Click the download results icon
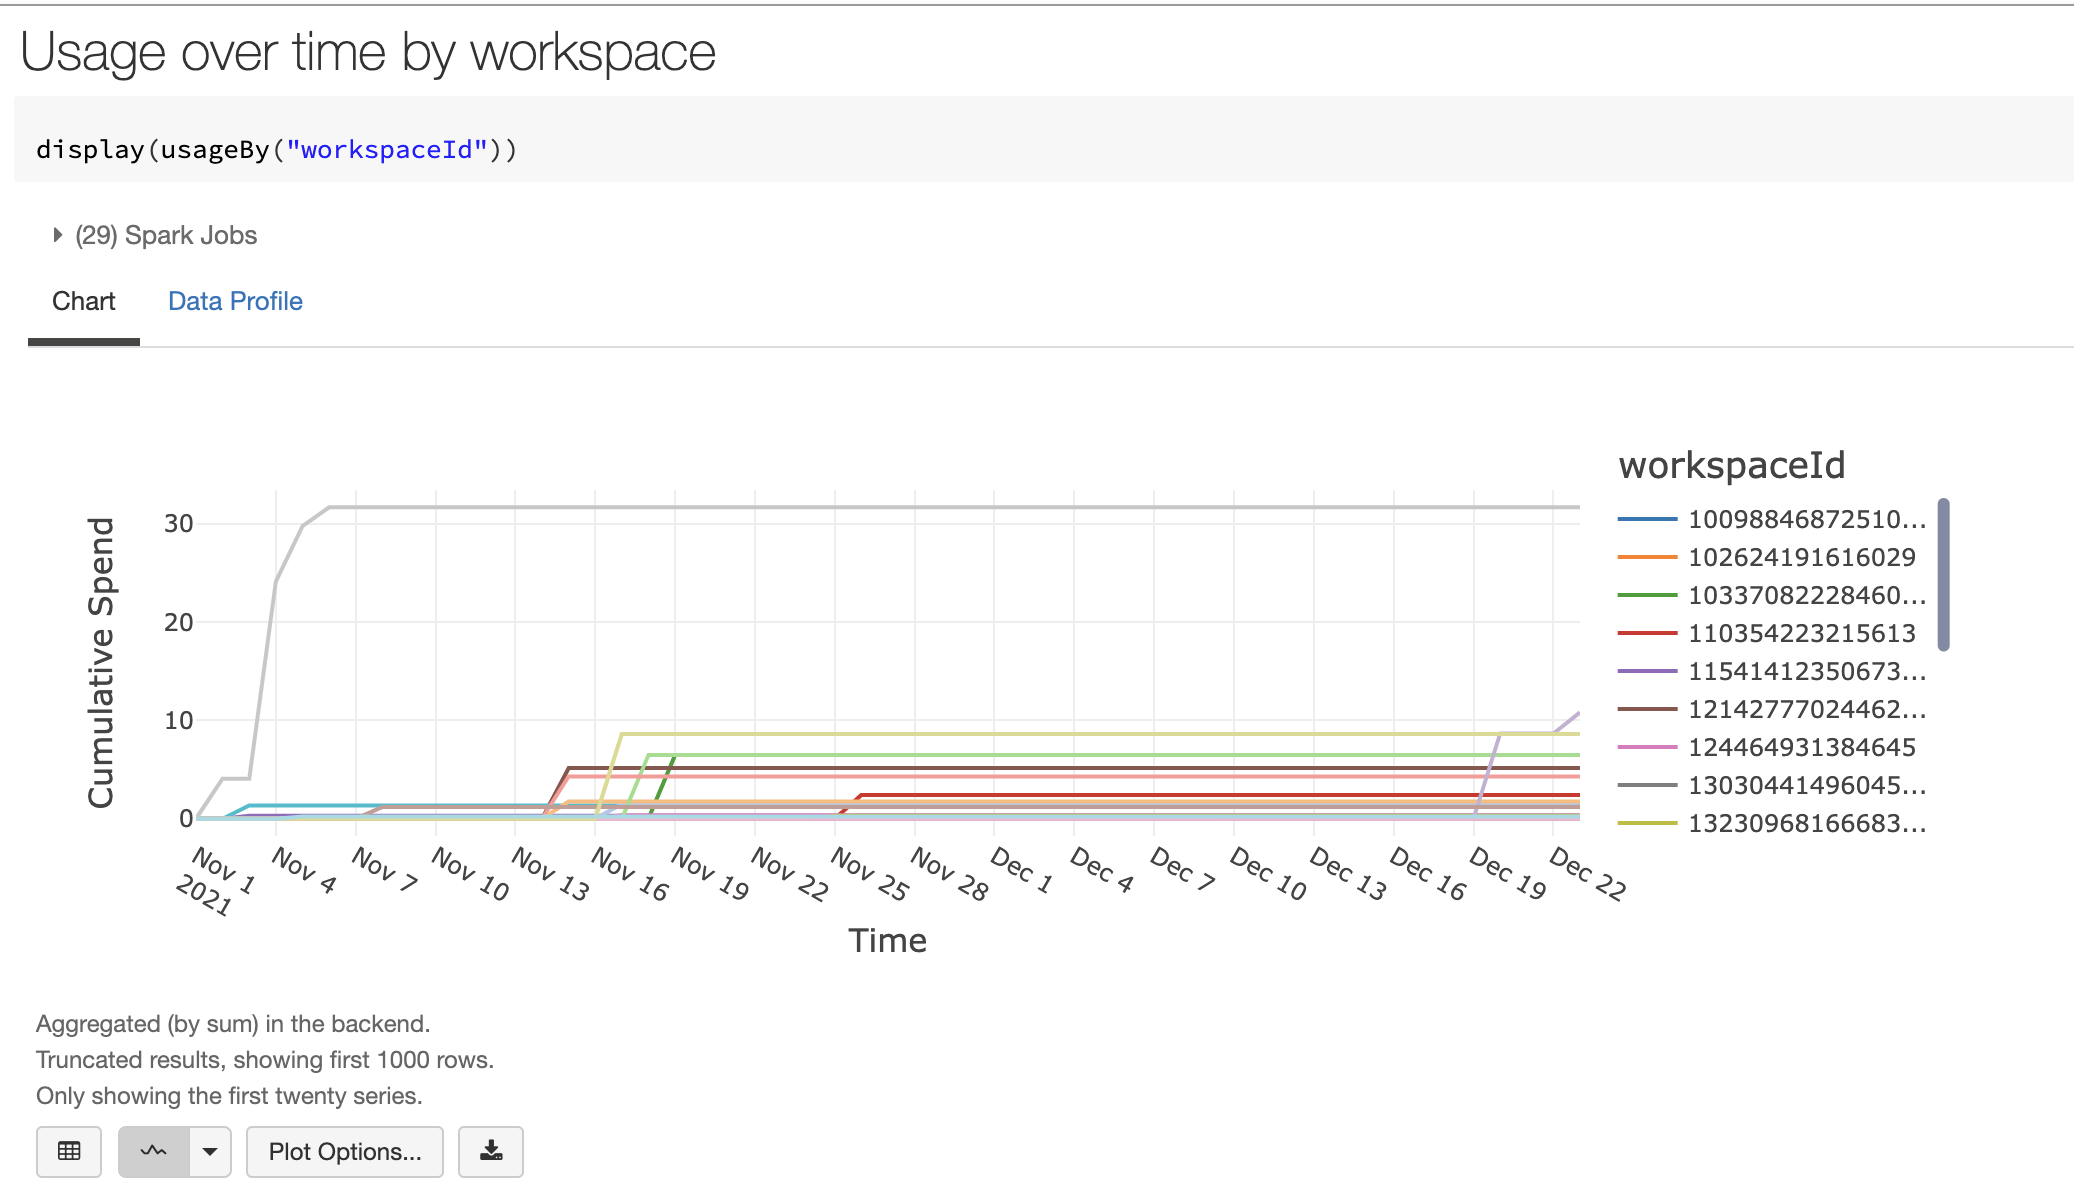The height and width of the screenshot is (1202, 2074). (490, 1151)
